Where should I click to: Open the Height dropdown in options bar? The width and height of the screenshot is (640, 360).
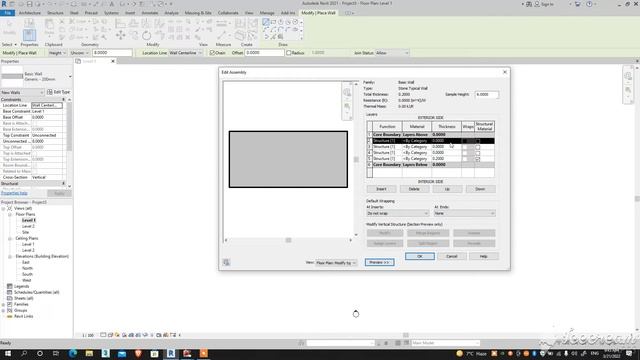[57, 53]
